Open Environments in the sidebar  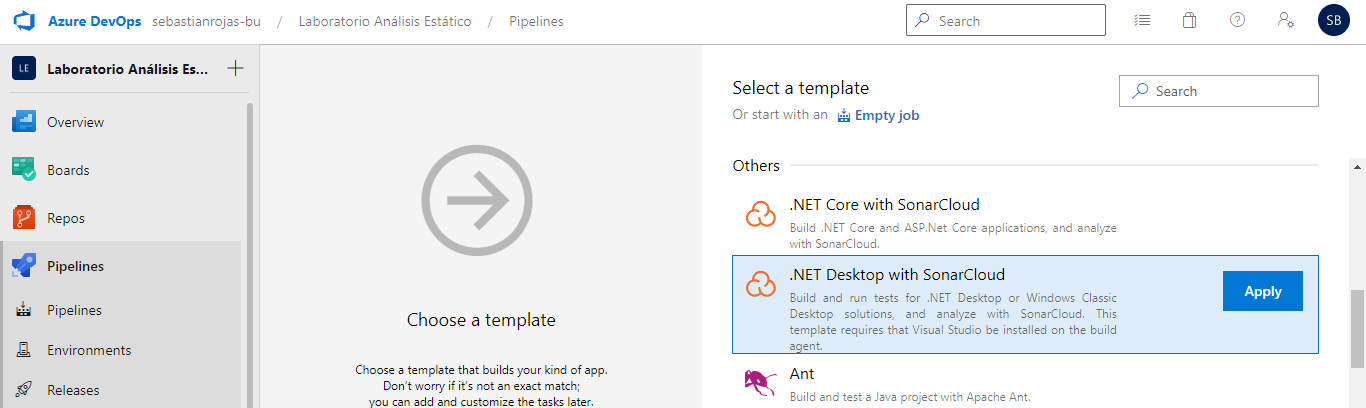[x=89, y=350]
